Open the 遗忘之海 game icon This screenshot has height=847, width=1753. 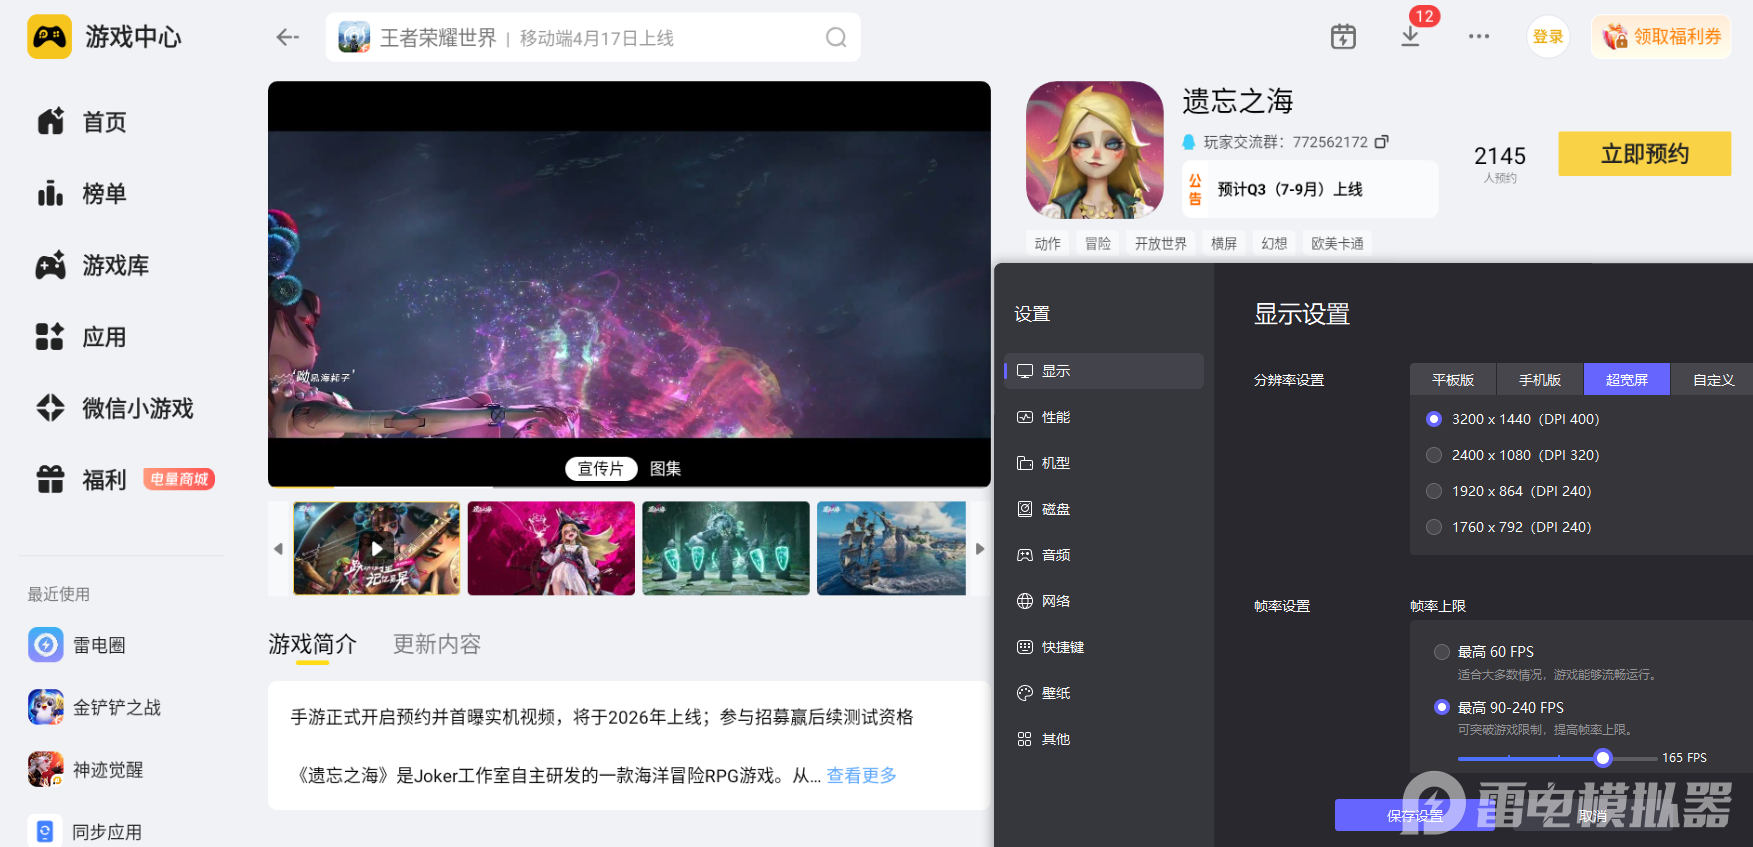[1095, 150]
